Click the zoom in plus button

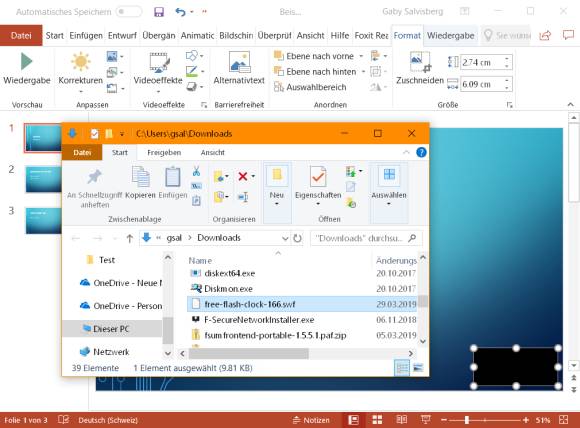(x=526, y=420)
